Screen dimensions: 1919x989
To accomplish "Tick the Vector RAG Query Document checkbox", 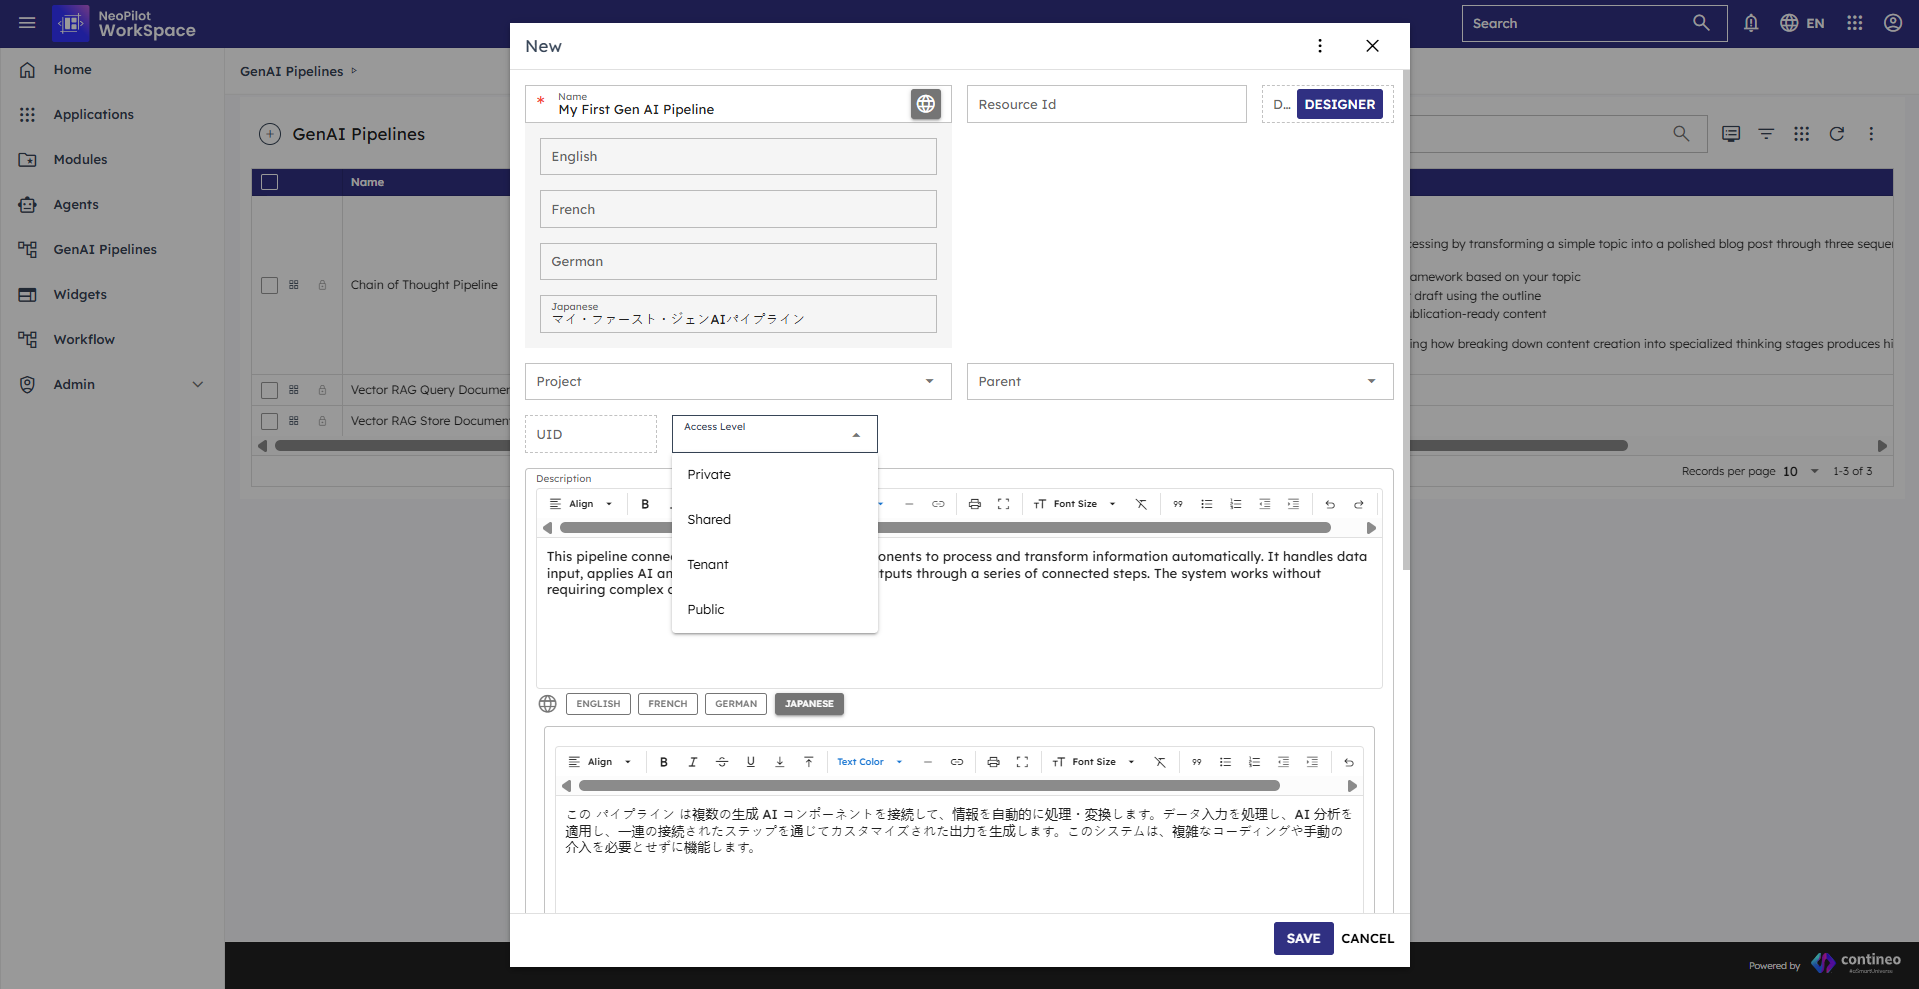I will pos(269,390).
